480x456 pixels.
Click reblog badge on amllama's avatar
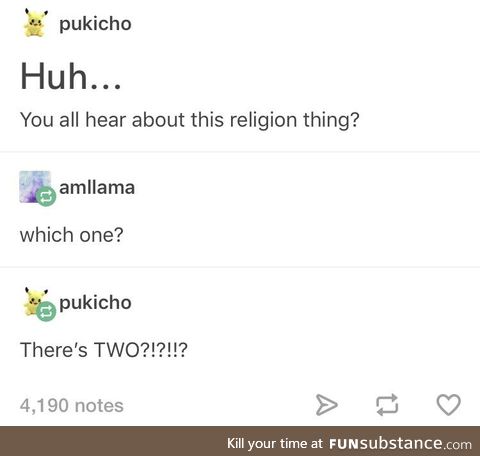tap(46, 197)
